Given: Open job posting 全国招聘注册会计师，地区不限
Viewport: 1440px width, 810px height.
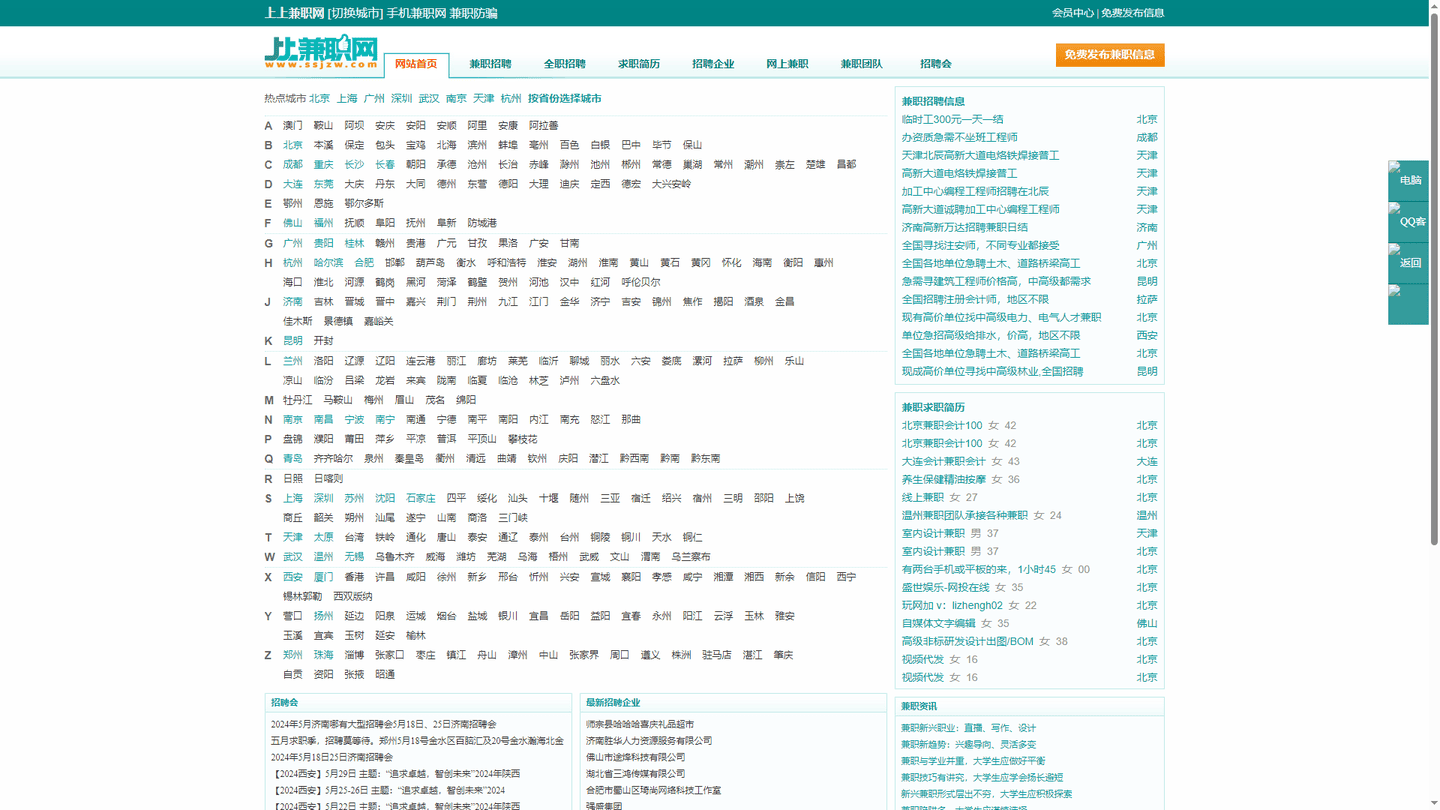Looking at the screenshot, I should (975, 300).
